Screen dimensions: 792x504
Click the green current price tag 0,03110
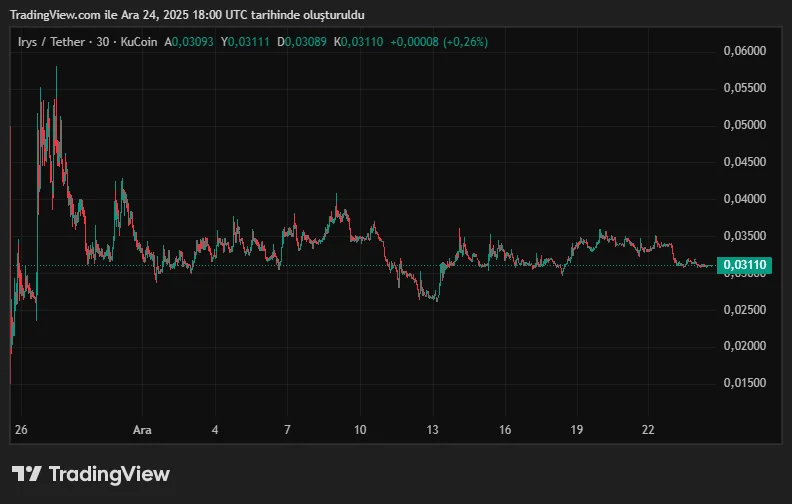pos(745,265)
